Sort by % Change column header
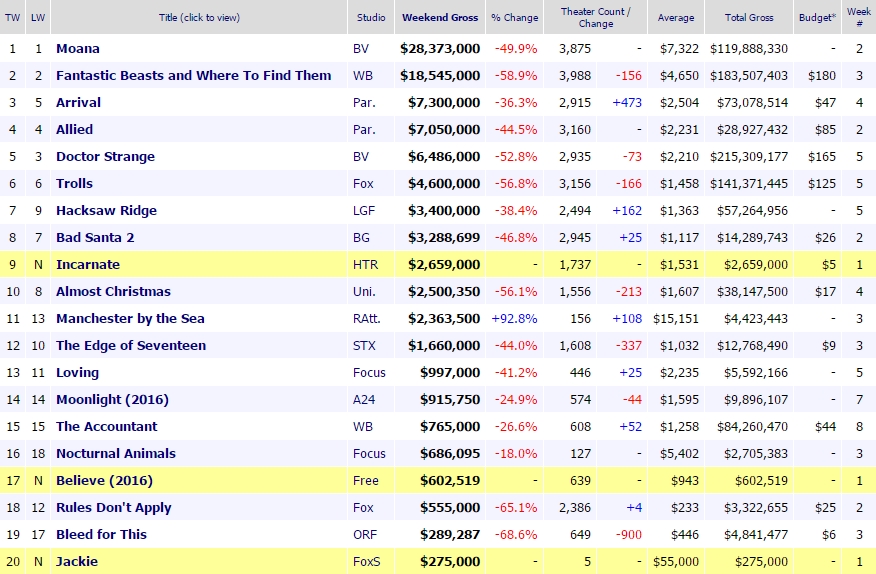876x574 pixels. (x=515, y=17)
